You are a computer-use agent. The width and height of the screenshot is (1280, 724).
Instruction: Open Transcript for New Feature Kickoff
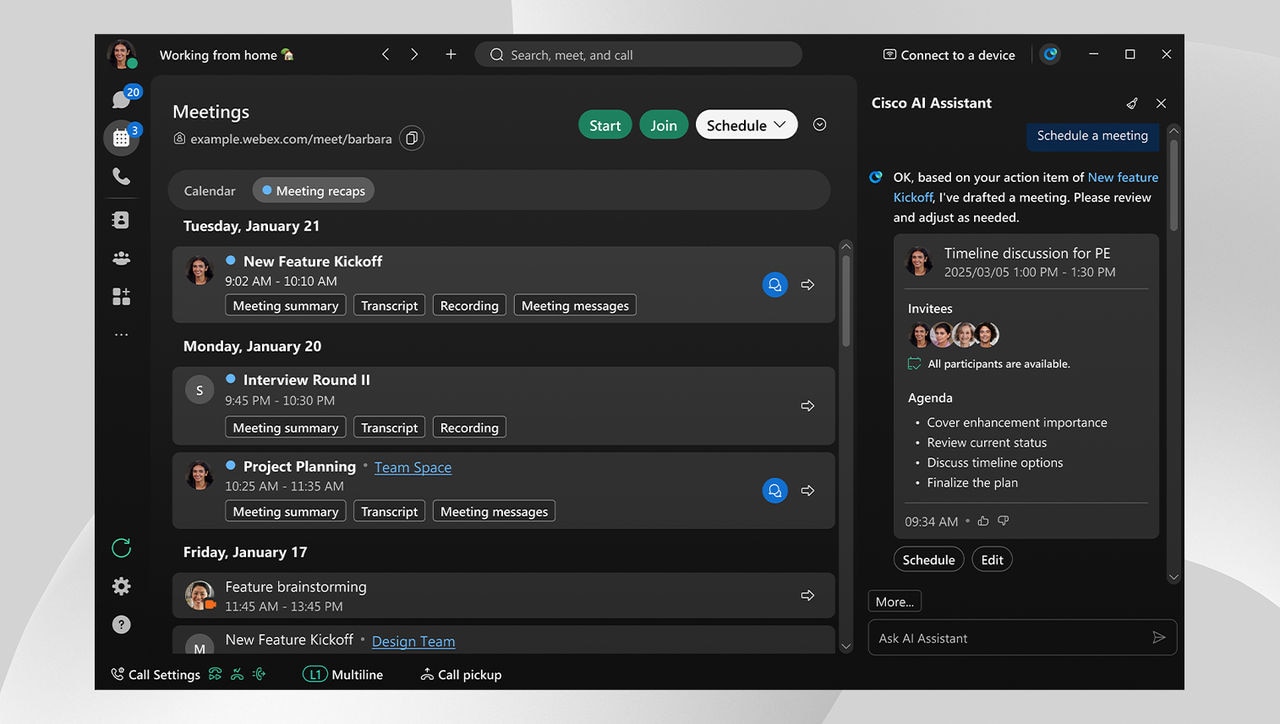[389, 306]
